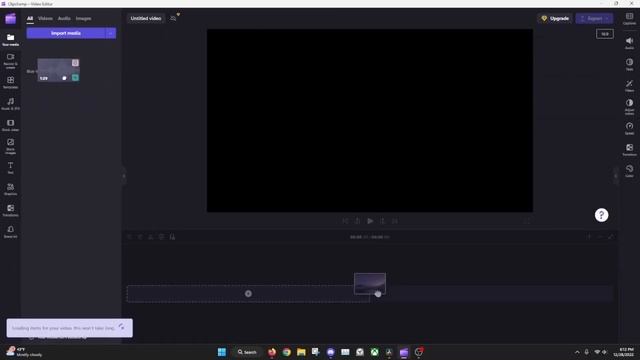Collapse the left media panel

[124, 176]
